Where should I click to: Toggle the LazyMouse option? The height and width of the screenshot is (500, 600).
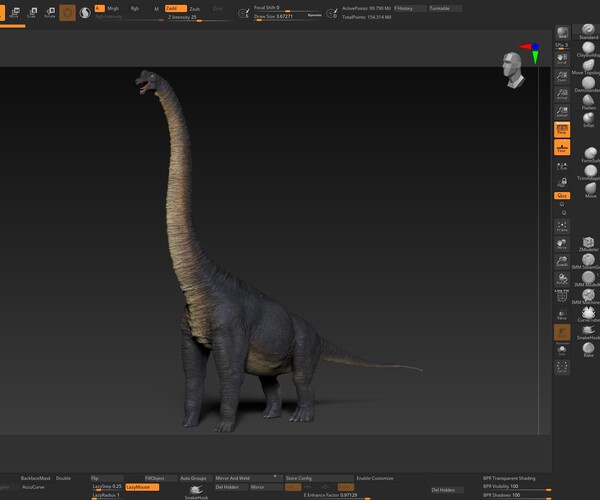click(142, 487)
